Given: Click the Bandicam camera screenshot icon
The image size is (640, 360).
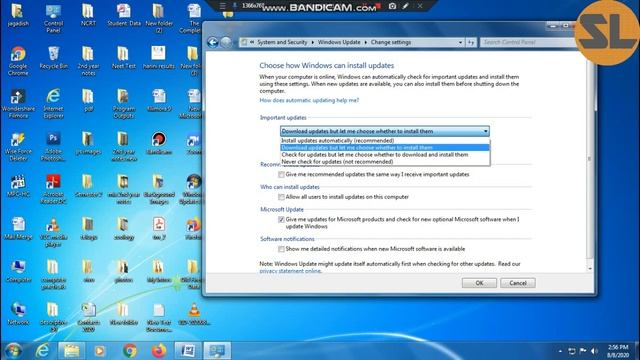Looking at the screenshot, I should pyautogui.click(x=392, y=6).
